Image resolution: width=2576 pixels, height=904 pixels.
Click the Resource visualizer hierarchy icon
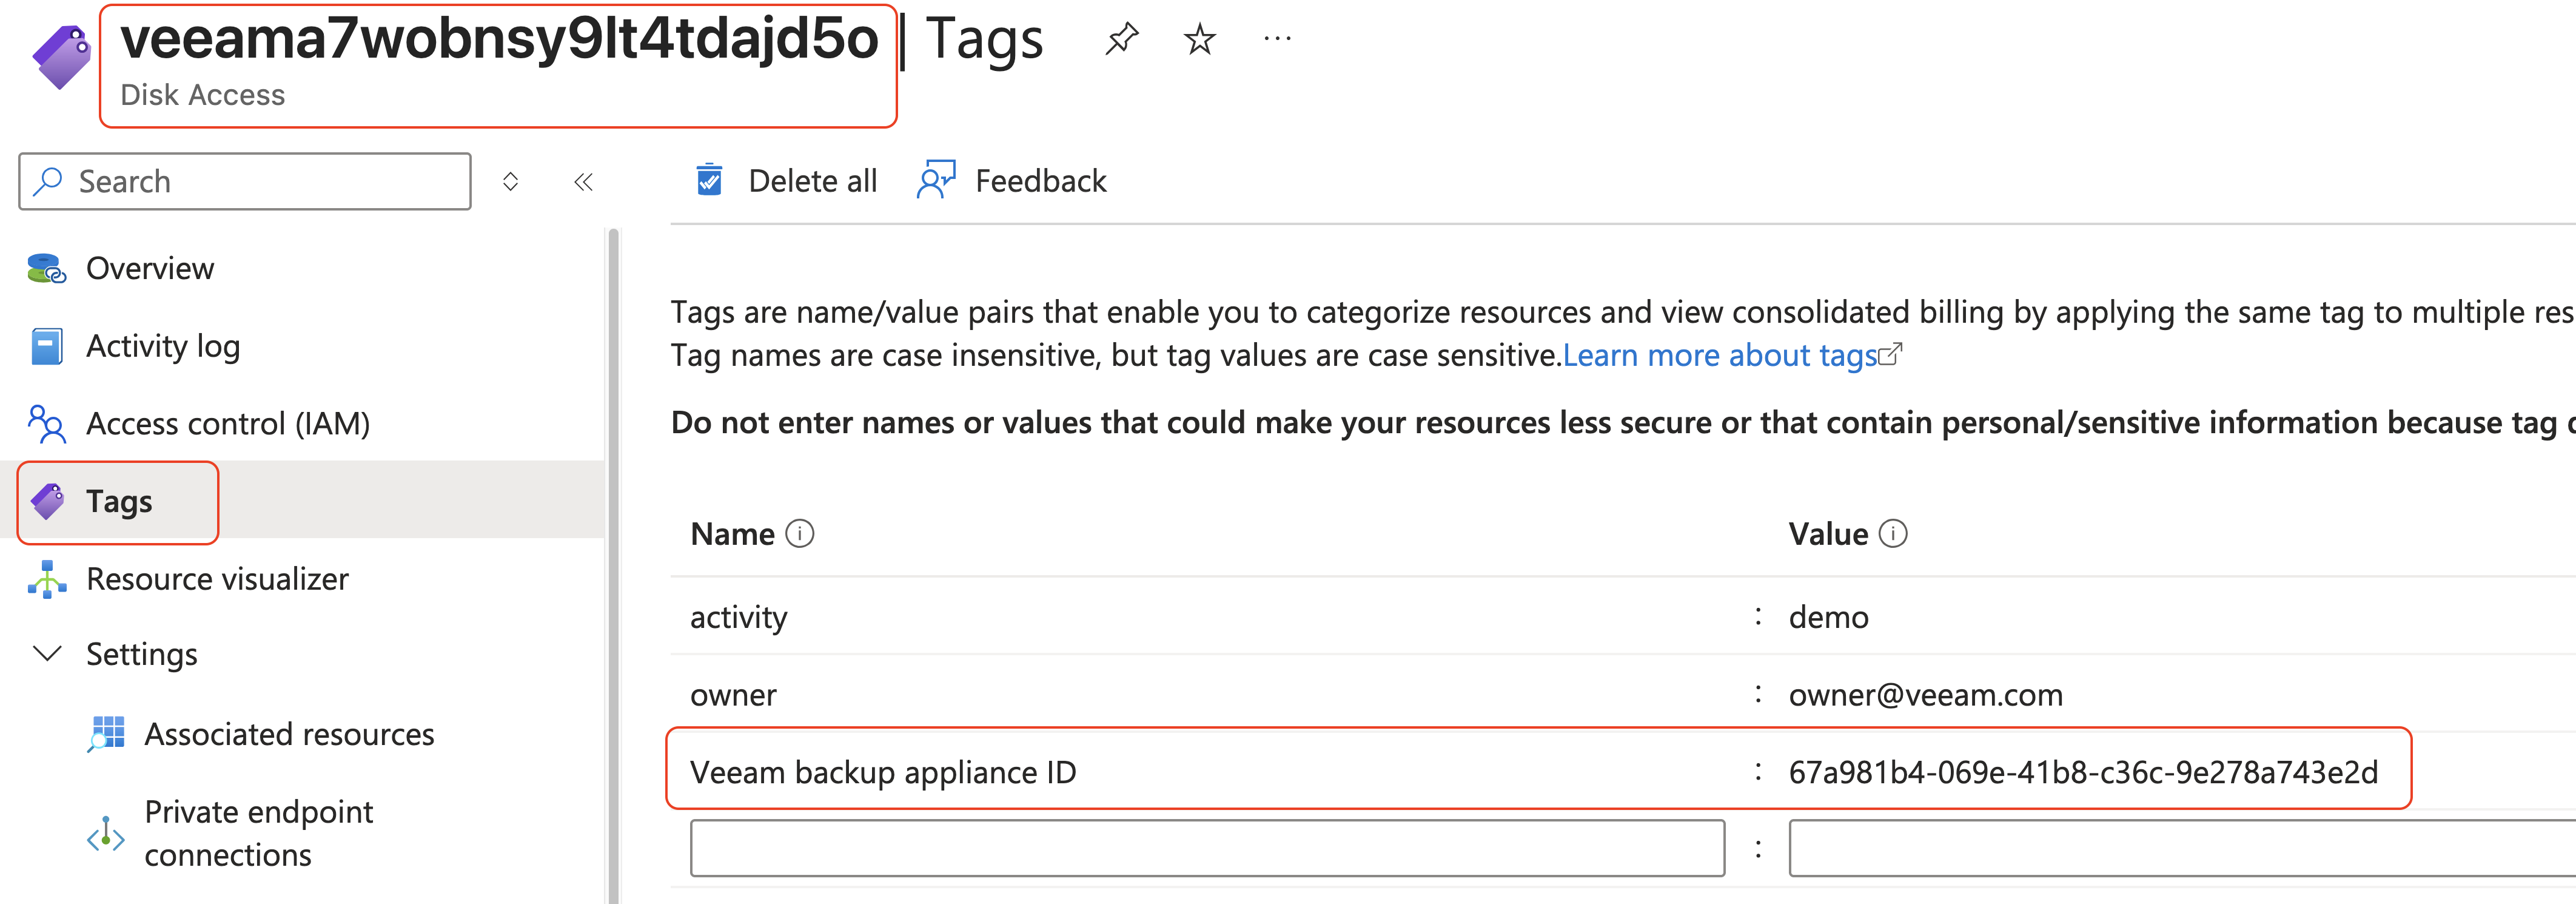click(46, 579)
